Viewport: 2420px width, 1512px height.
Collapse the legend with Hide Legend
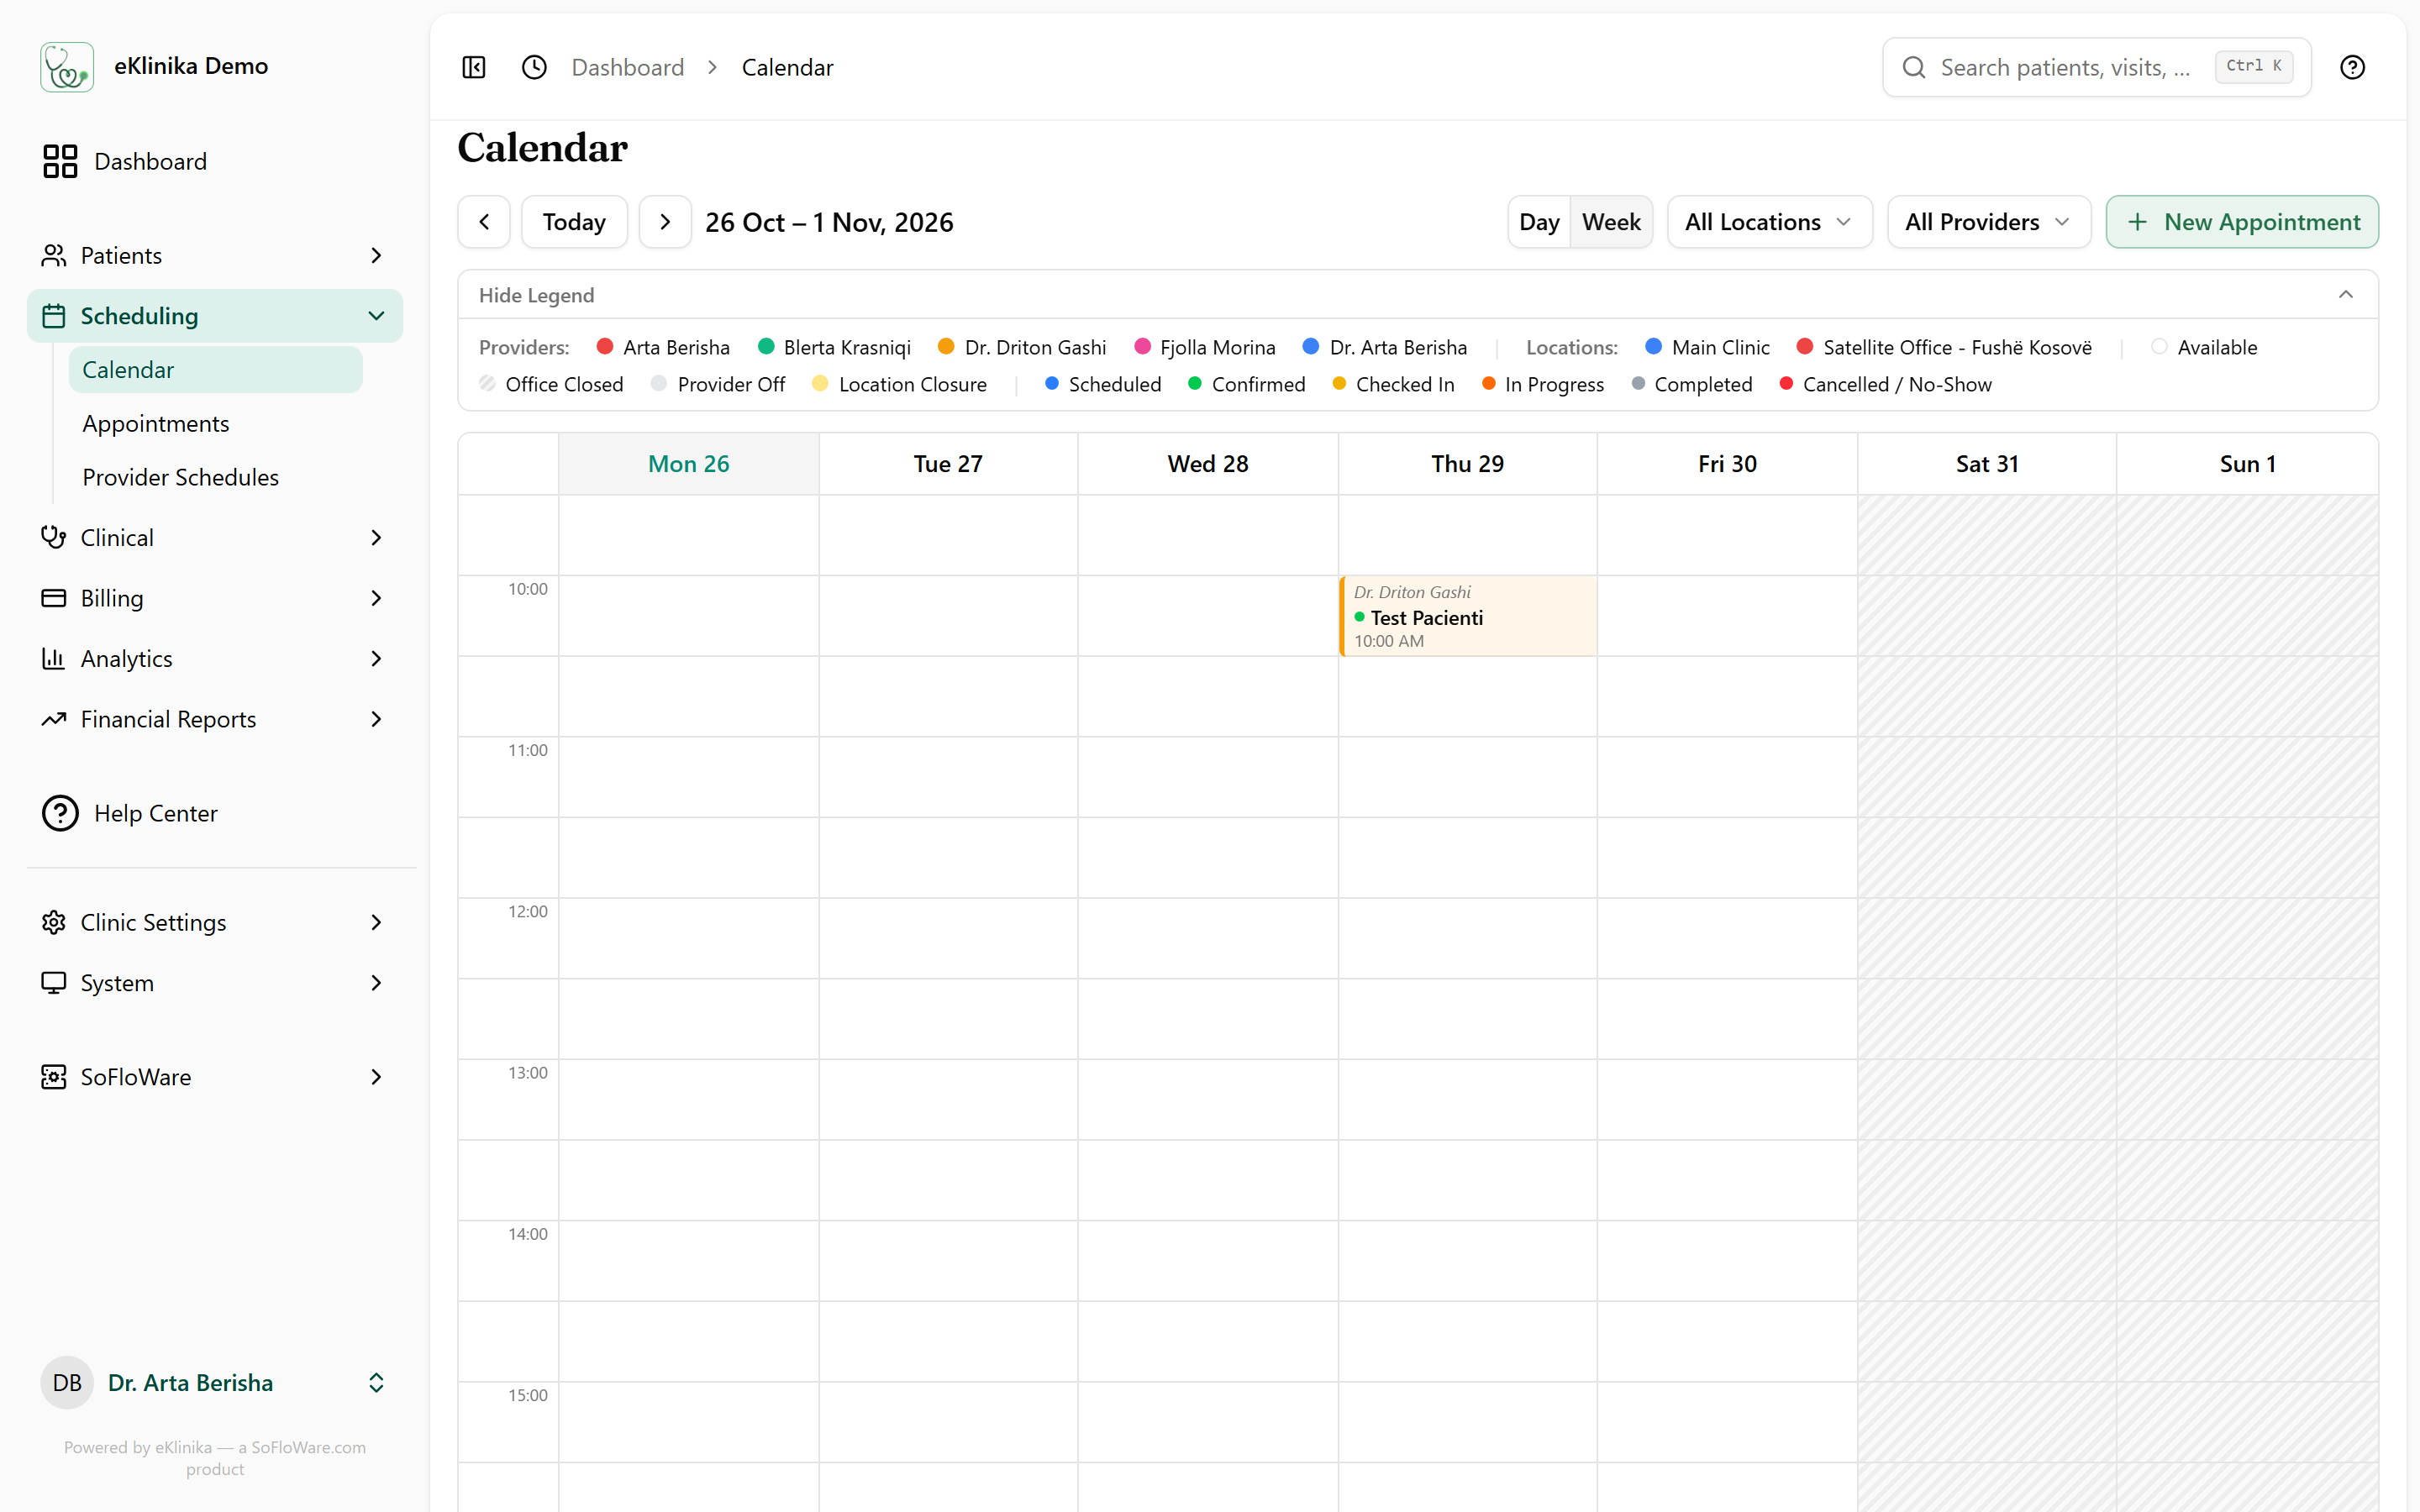(1417, 295)
